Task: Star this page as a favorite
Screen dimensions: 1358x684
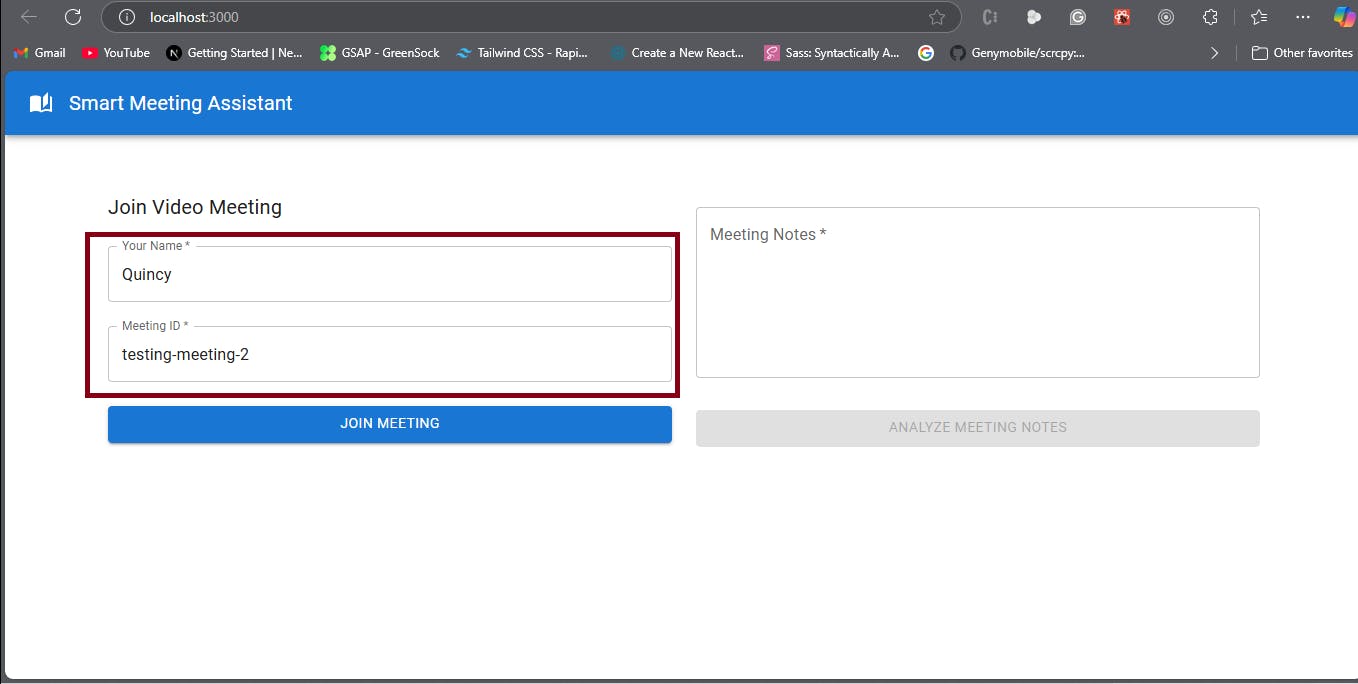Action: click(936, 17)
